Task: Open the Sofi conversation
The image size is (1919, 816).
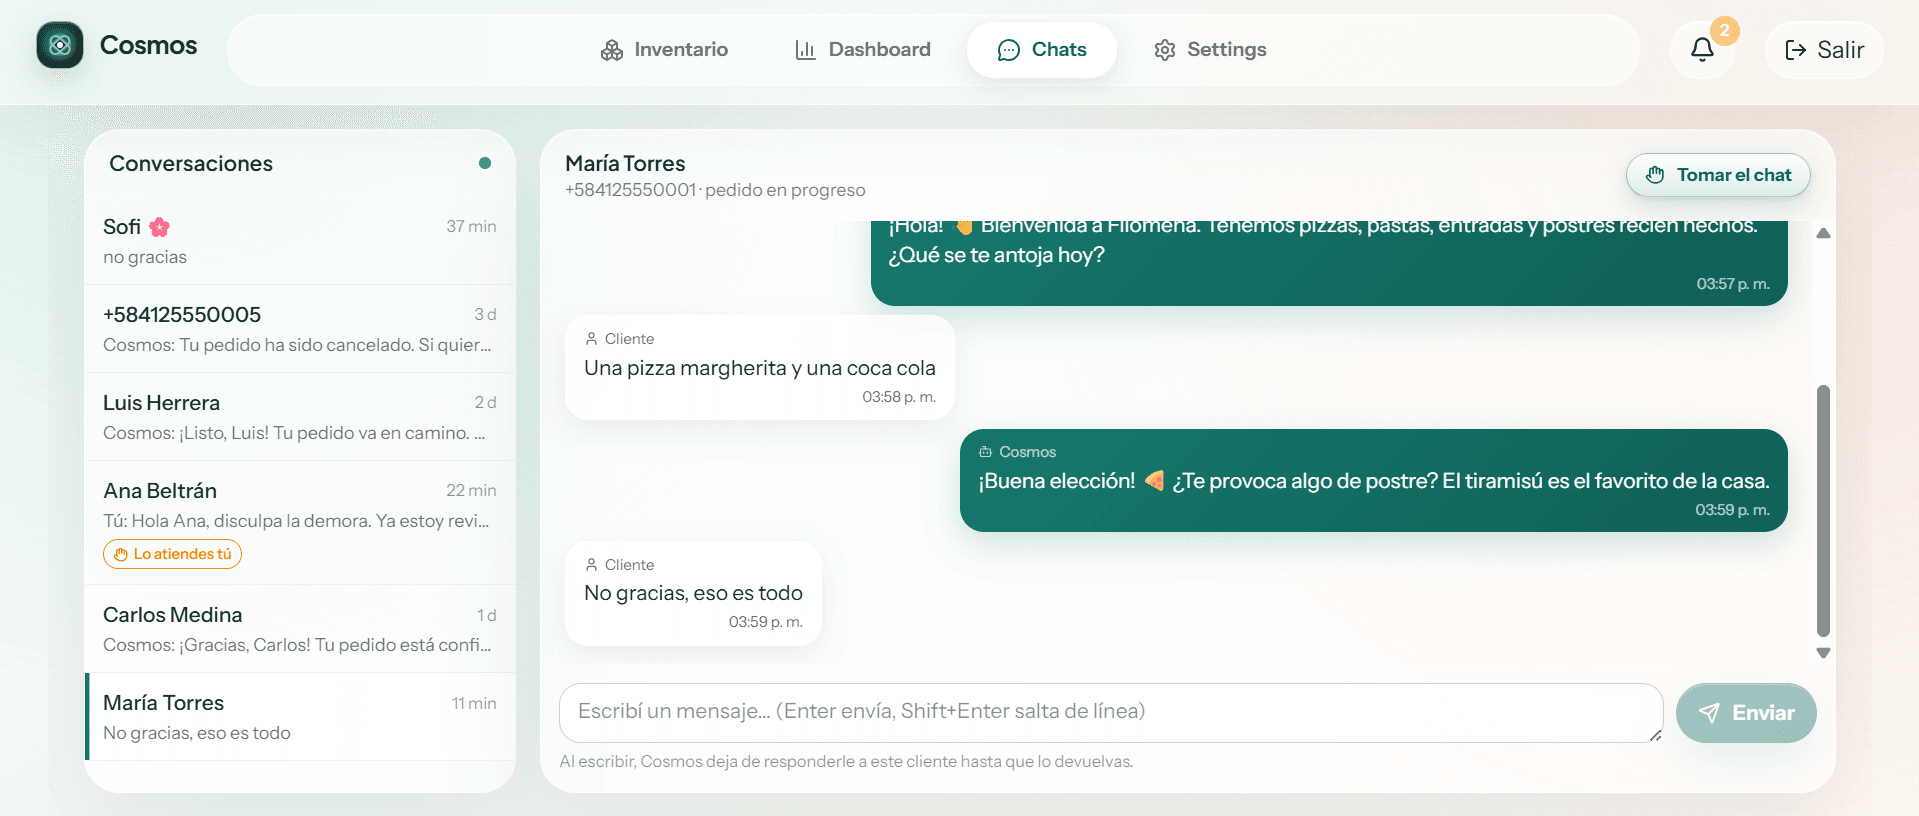Action: click(300, 241)
